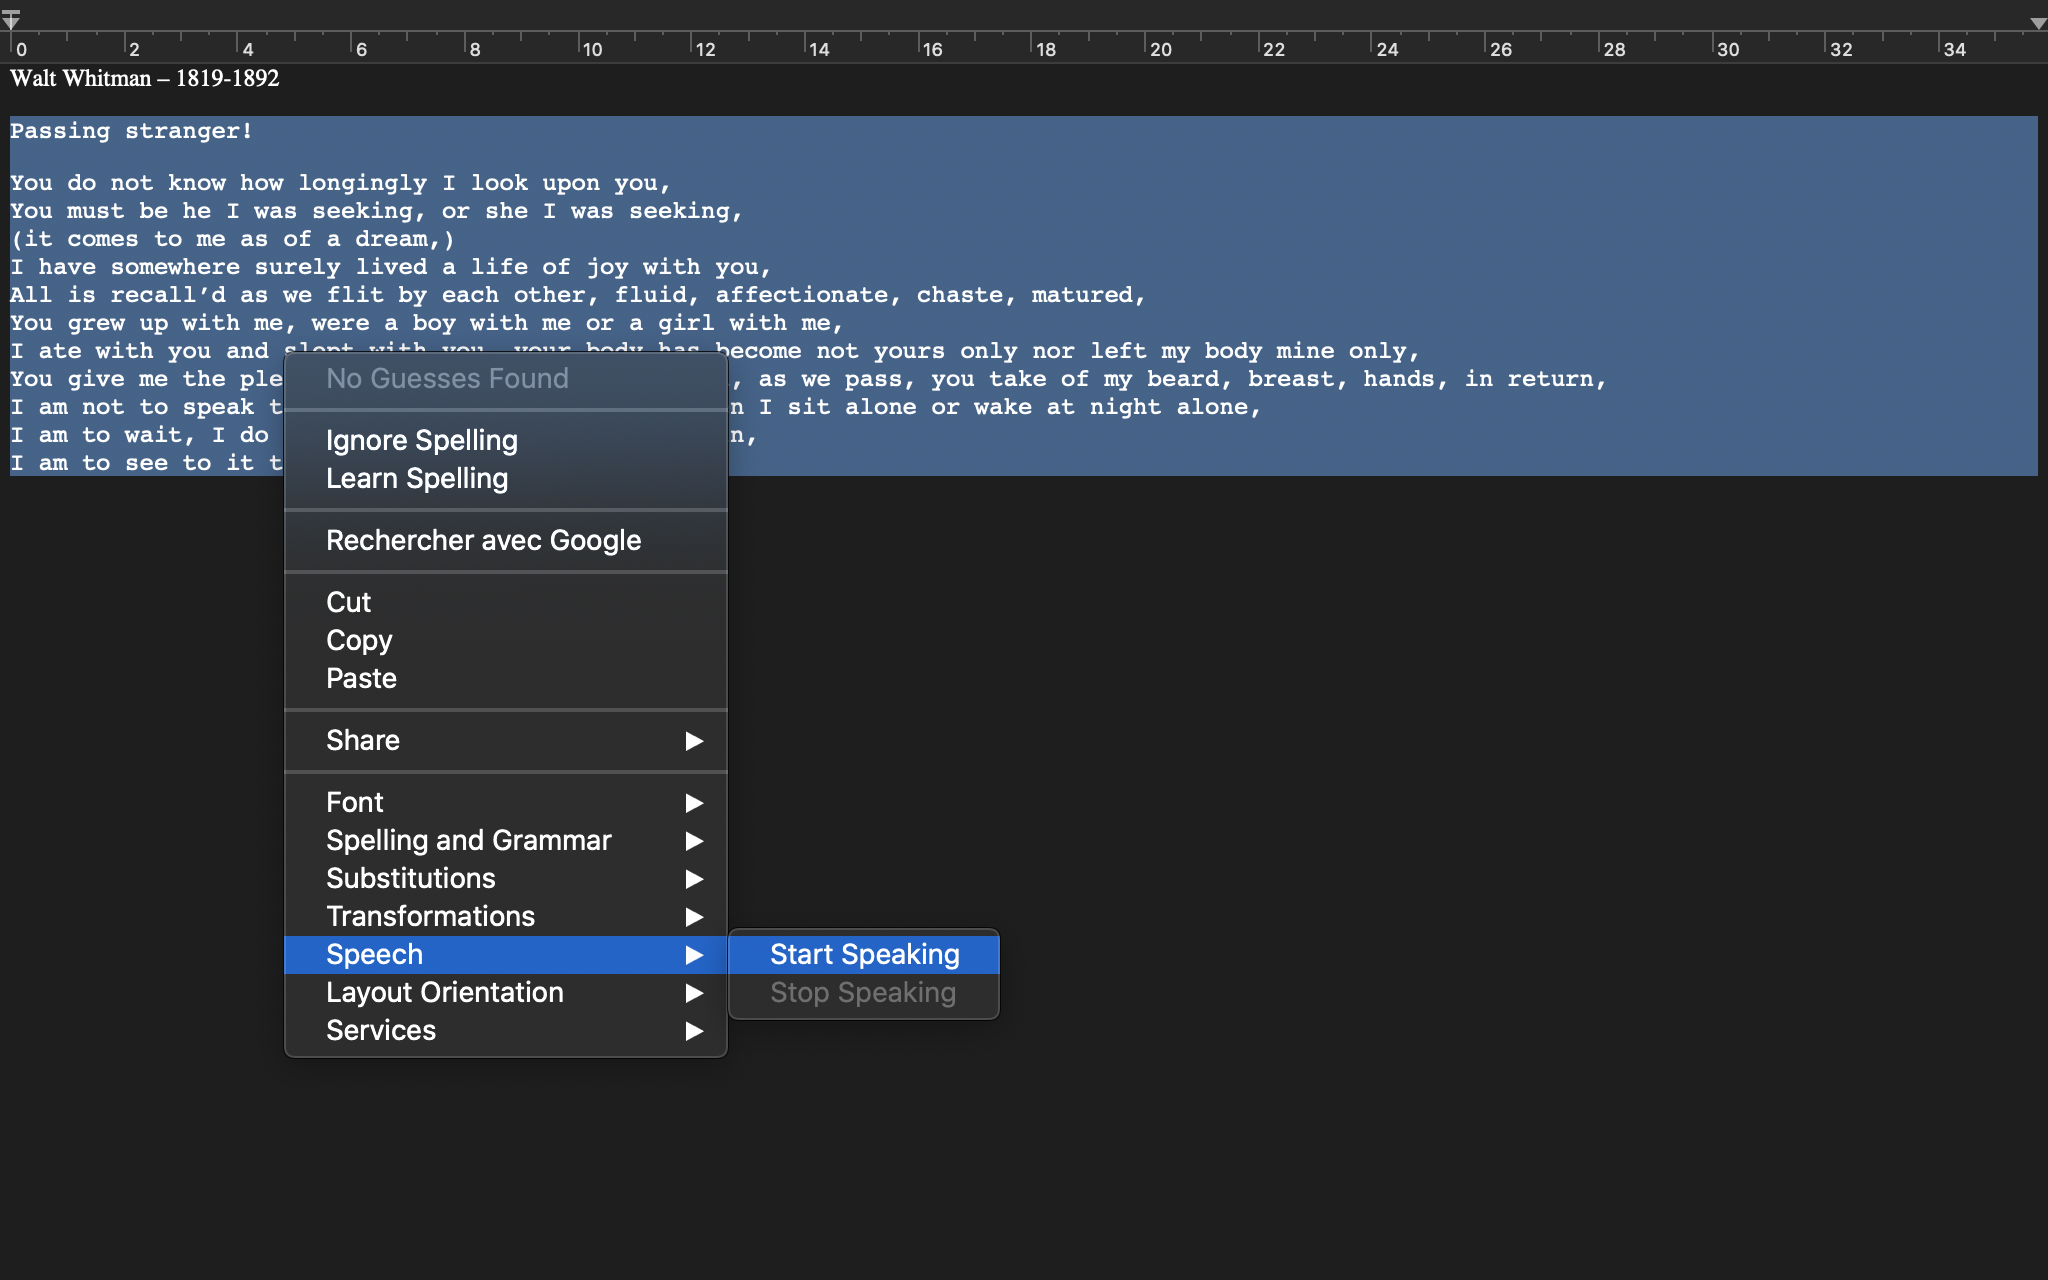Image resolution: width=2048 pixels, height=1280 pixels.
Task: Click the 'Passing stranger!' line
Action: click(131, 131)
